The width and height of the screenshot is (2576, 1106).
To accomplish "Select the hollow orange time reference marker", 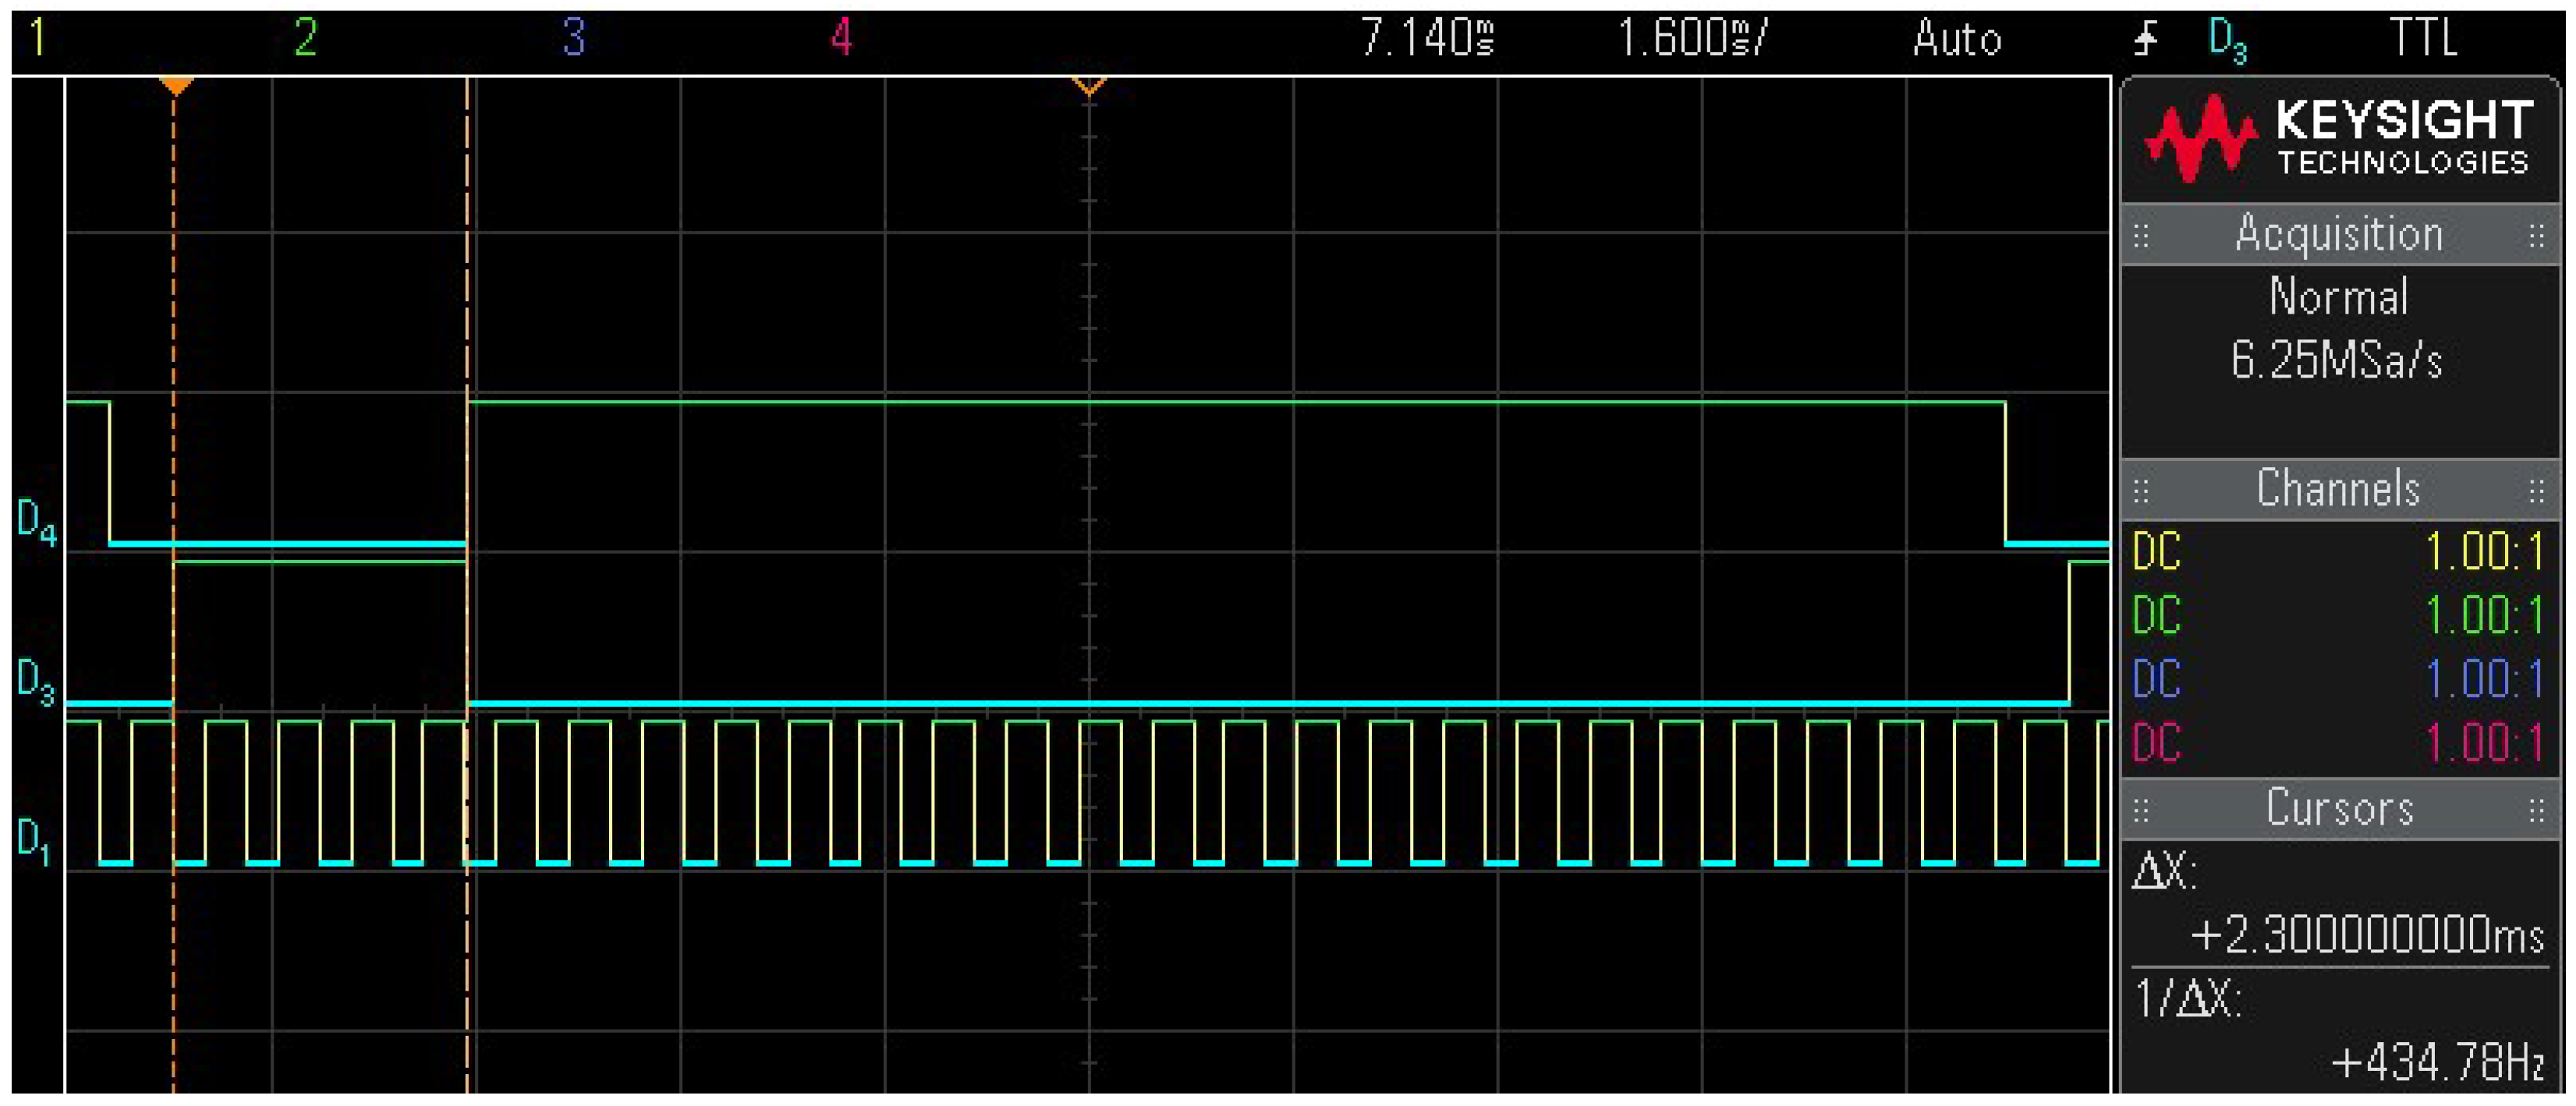I will pyautogui.click(x=1089, y=86).
